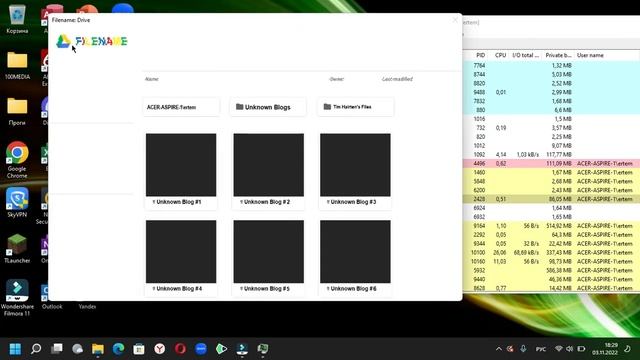
Task: Select the Unknown Blog #4 thumbnail
Action: point(181,251)
